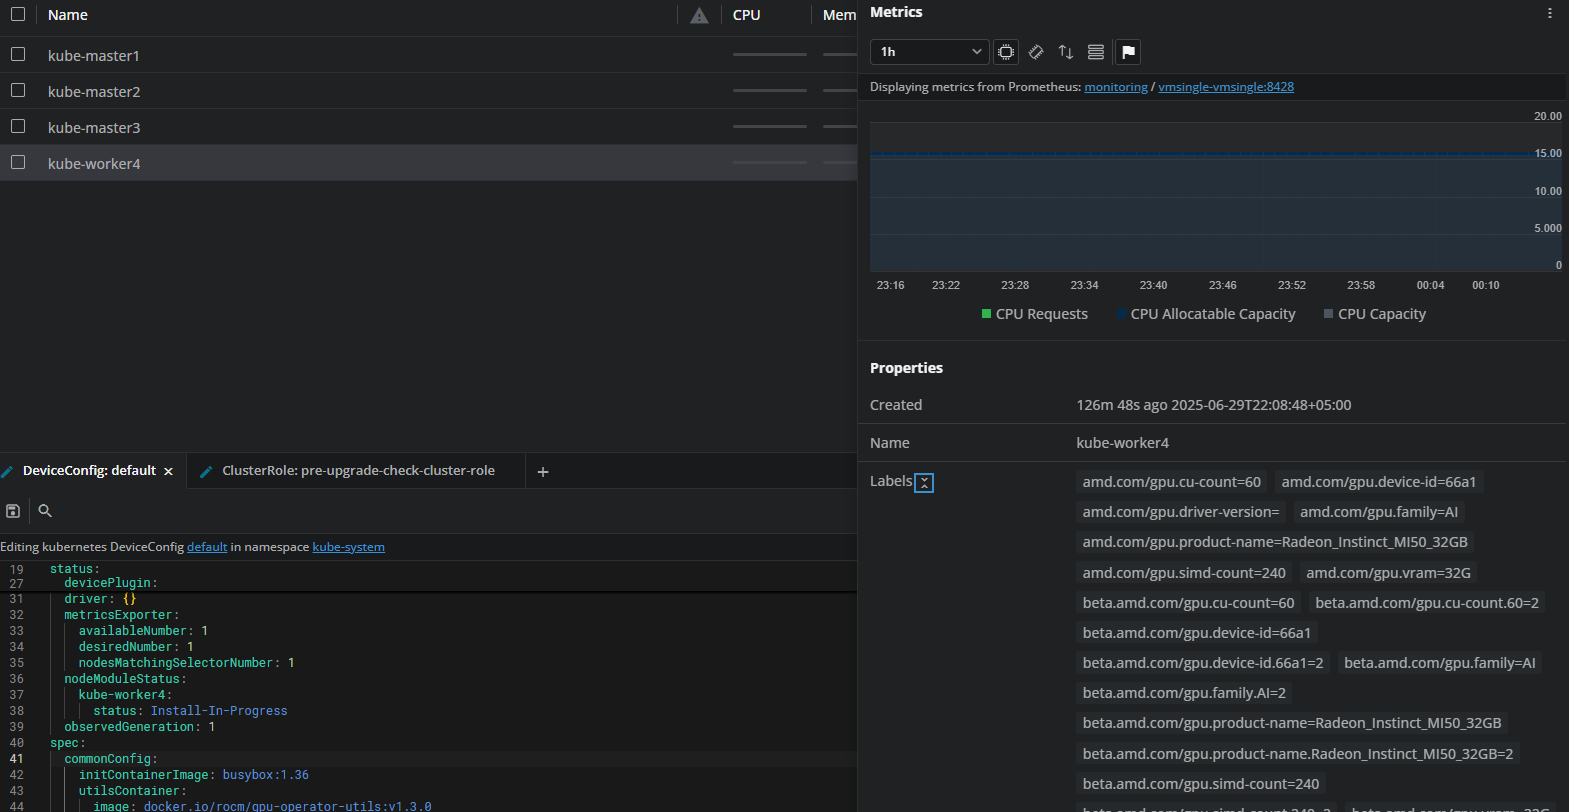Show network metrics arrows icon
Screen dimensions: 1569x812
[x=1066, y=52]
